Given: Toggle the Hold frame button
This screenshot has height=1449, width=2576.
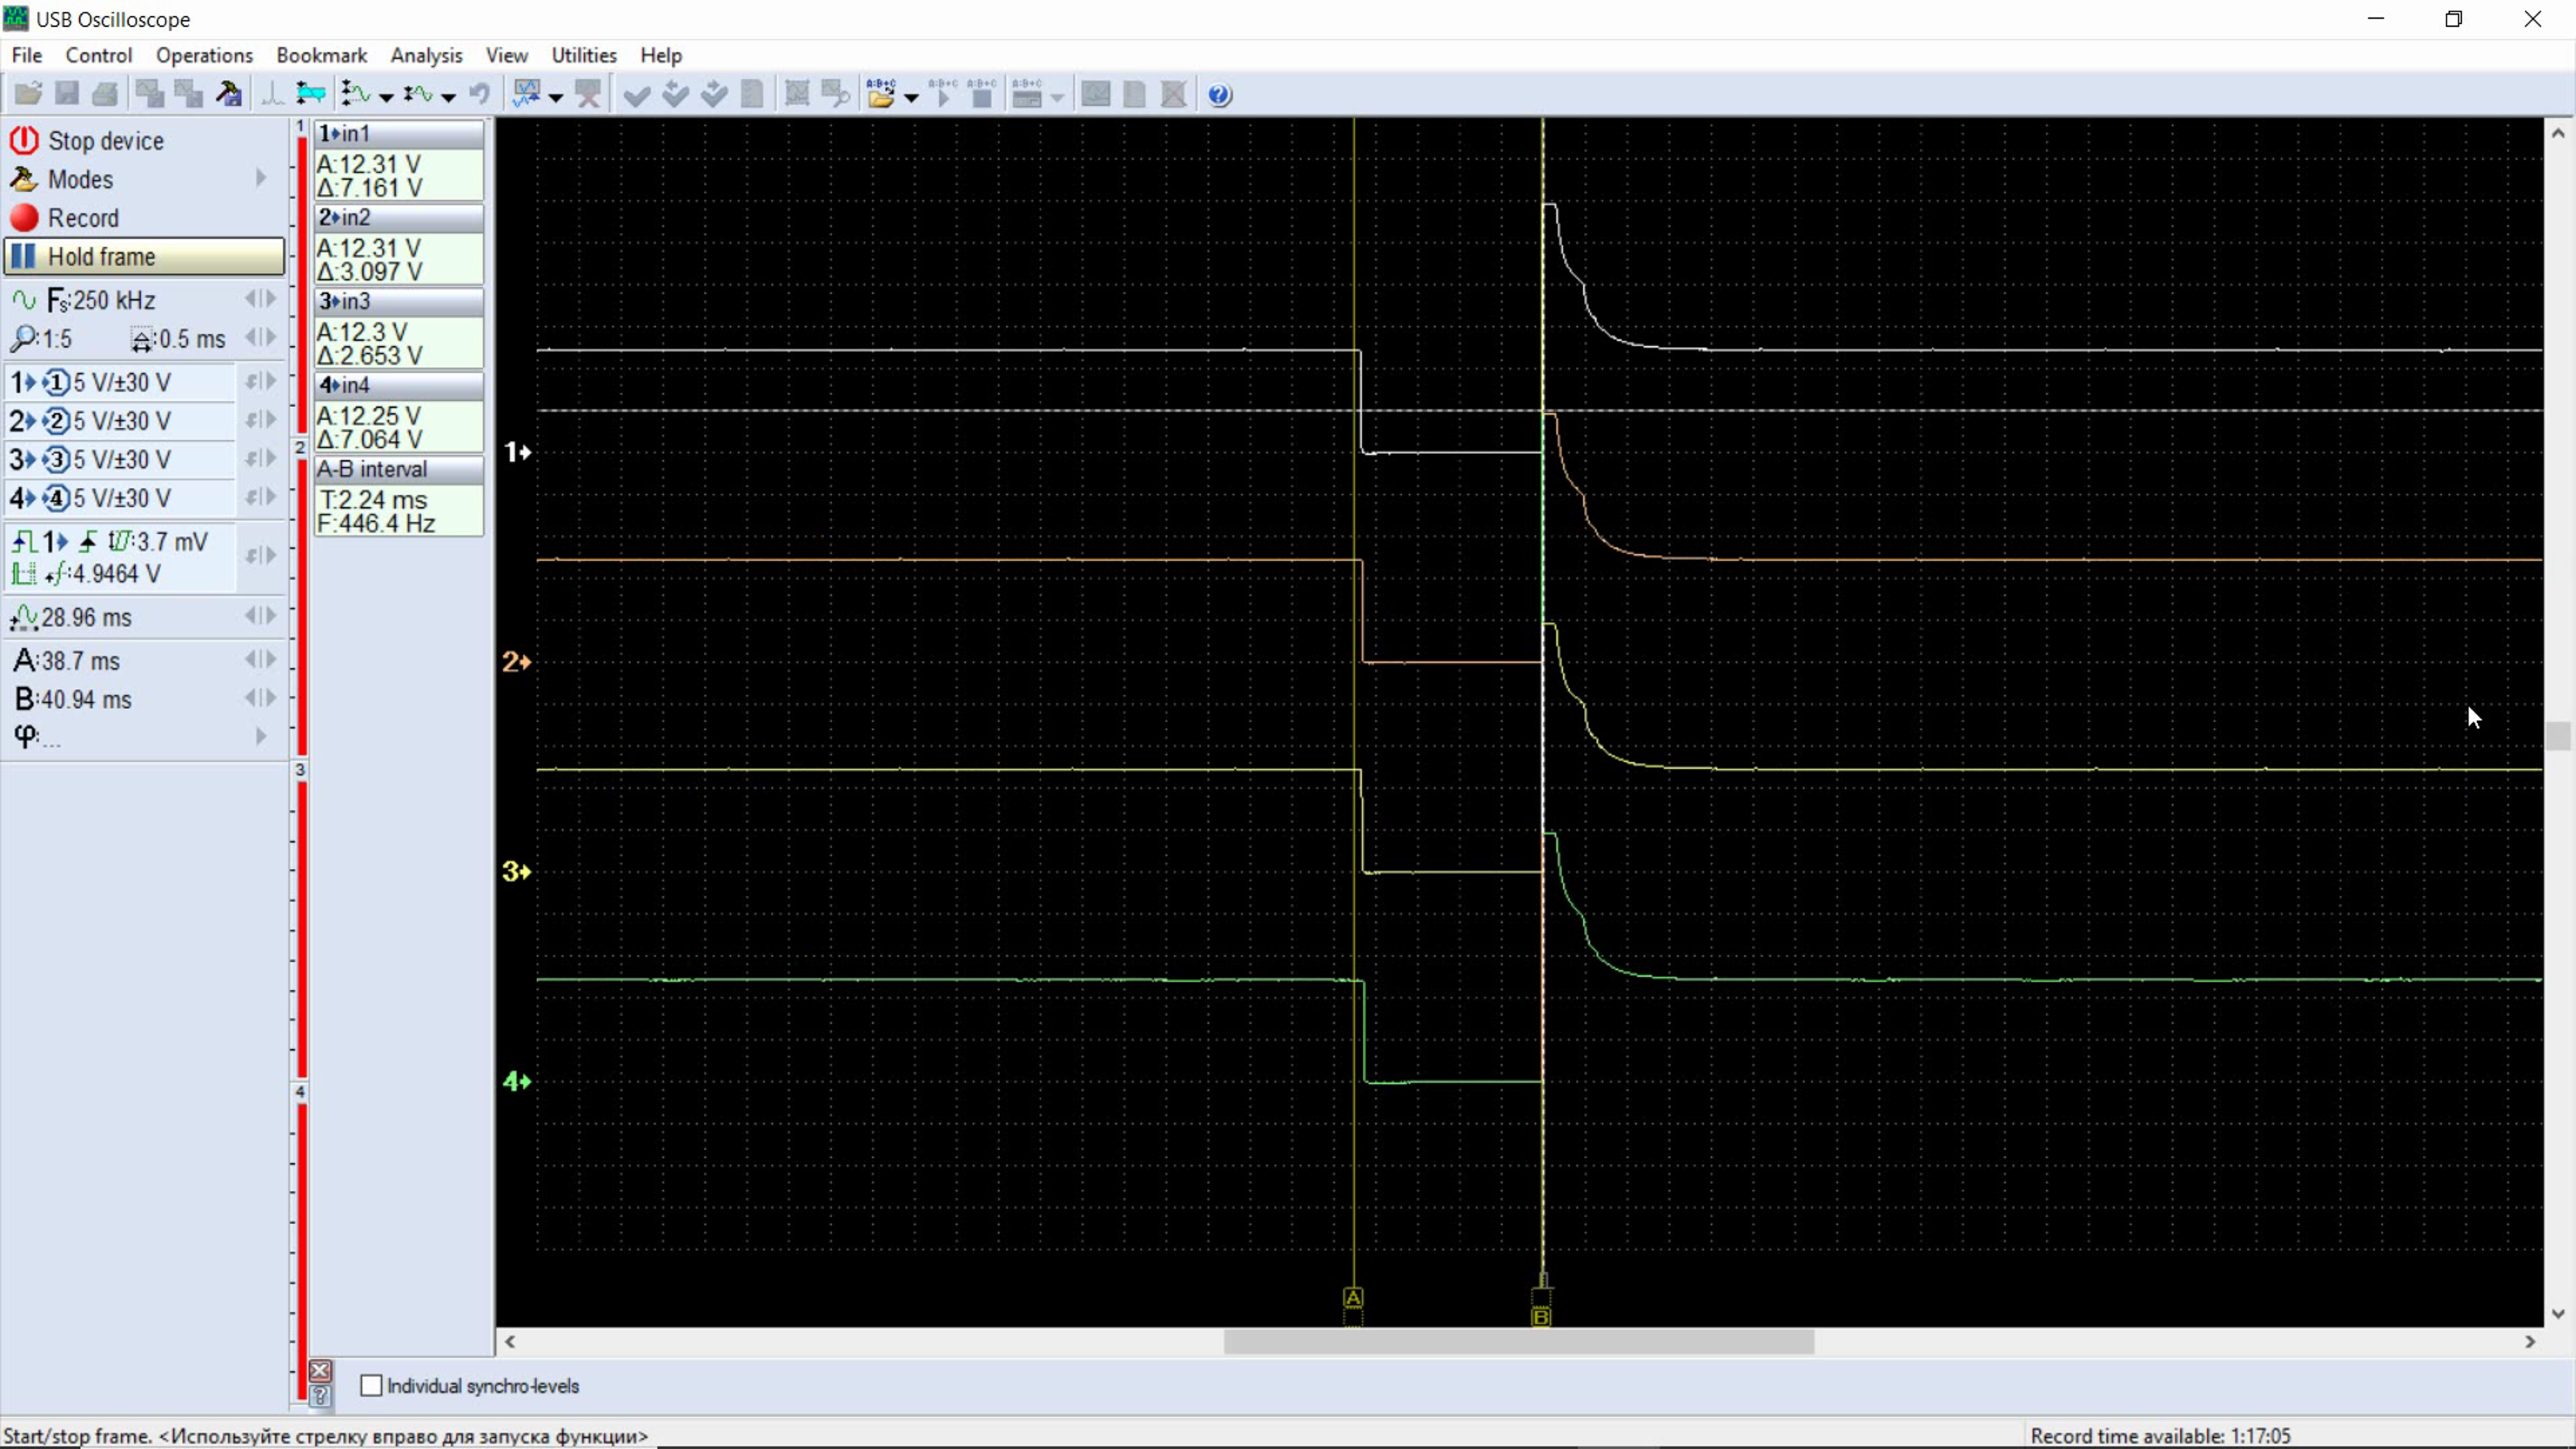Looking at the screenshot, I should 144,257.
